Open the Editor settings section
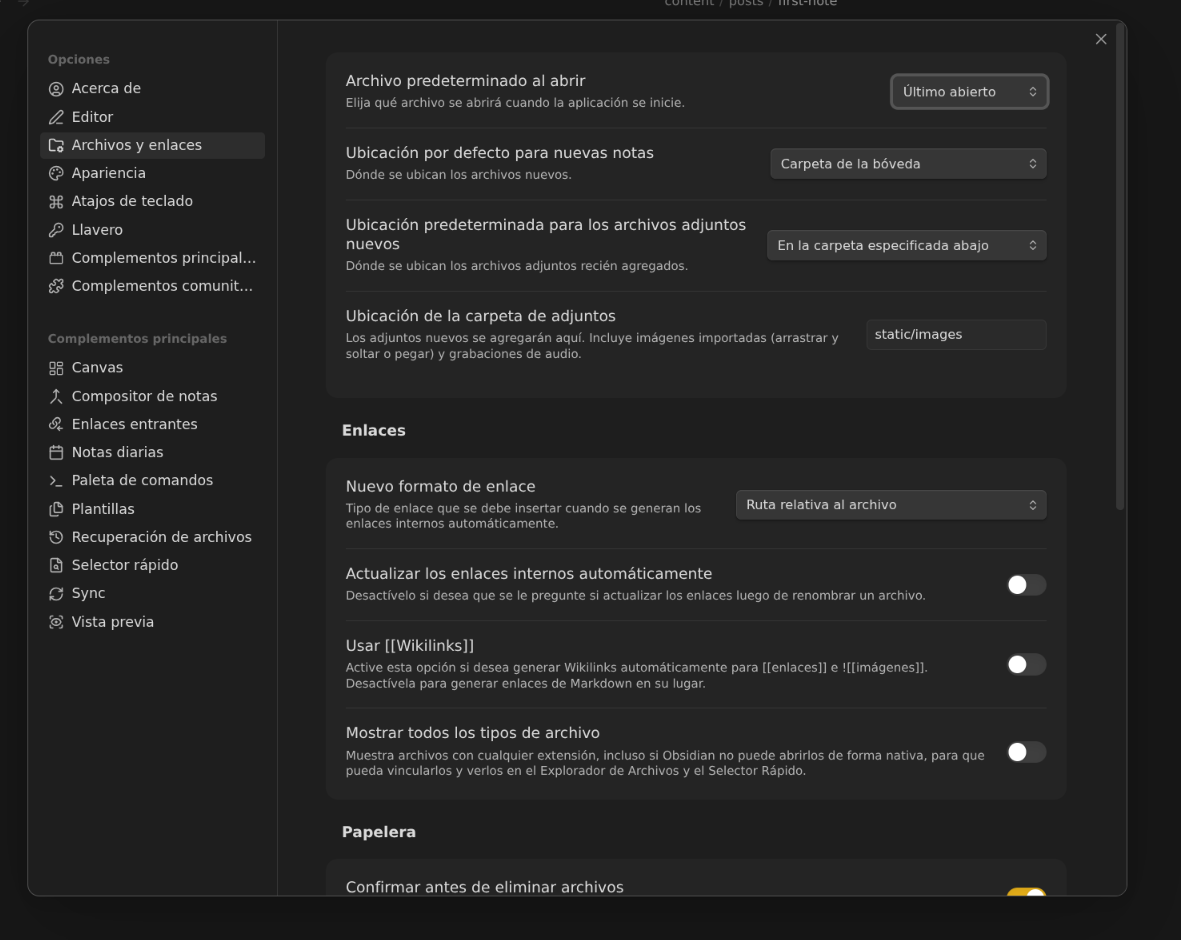 pos(92,117)
